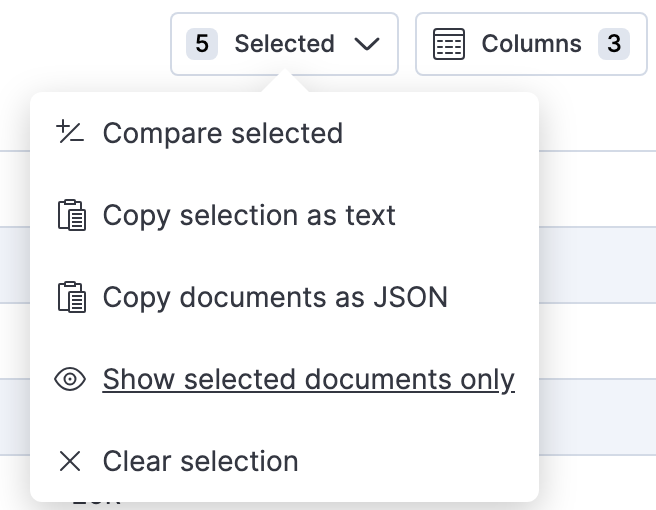Screen dimensions: 656x510
Task: Click the table grid icon on Columns button
Action: [449, 44]
